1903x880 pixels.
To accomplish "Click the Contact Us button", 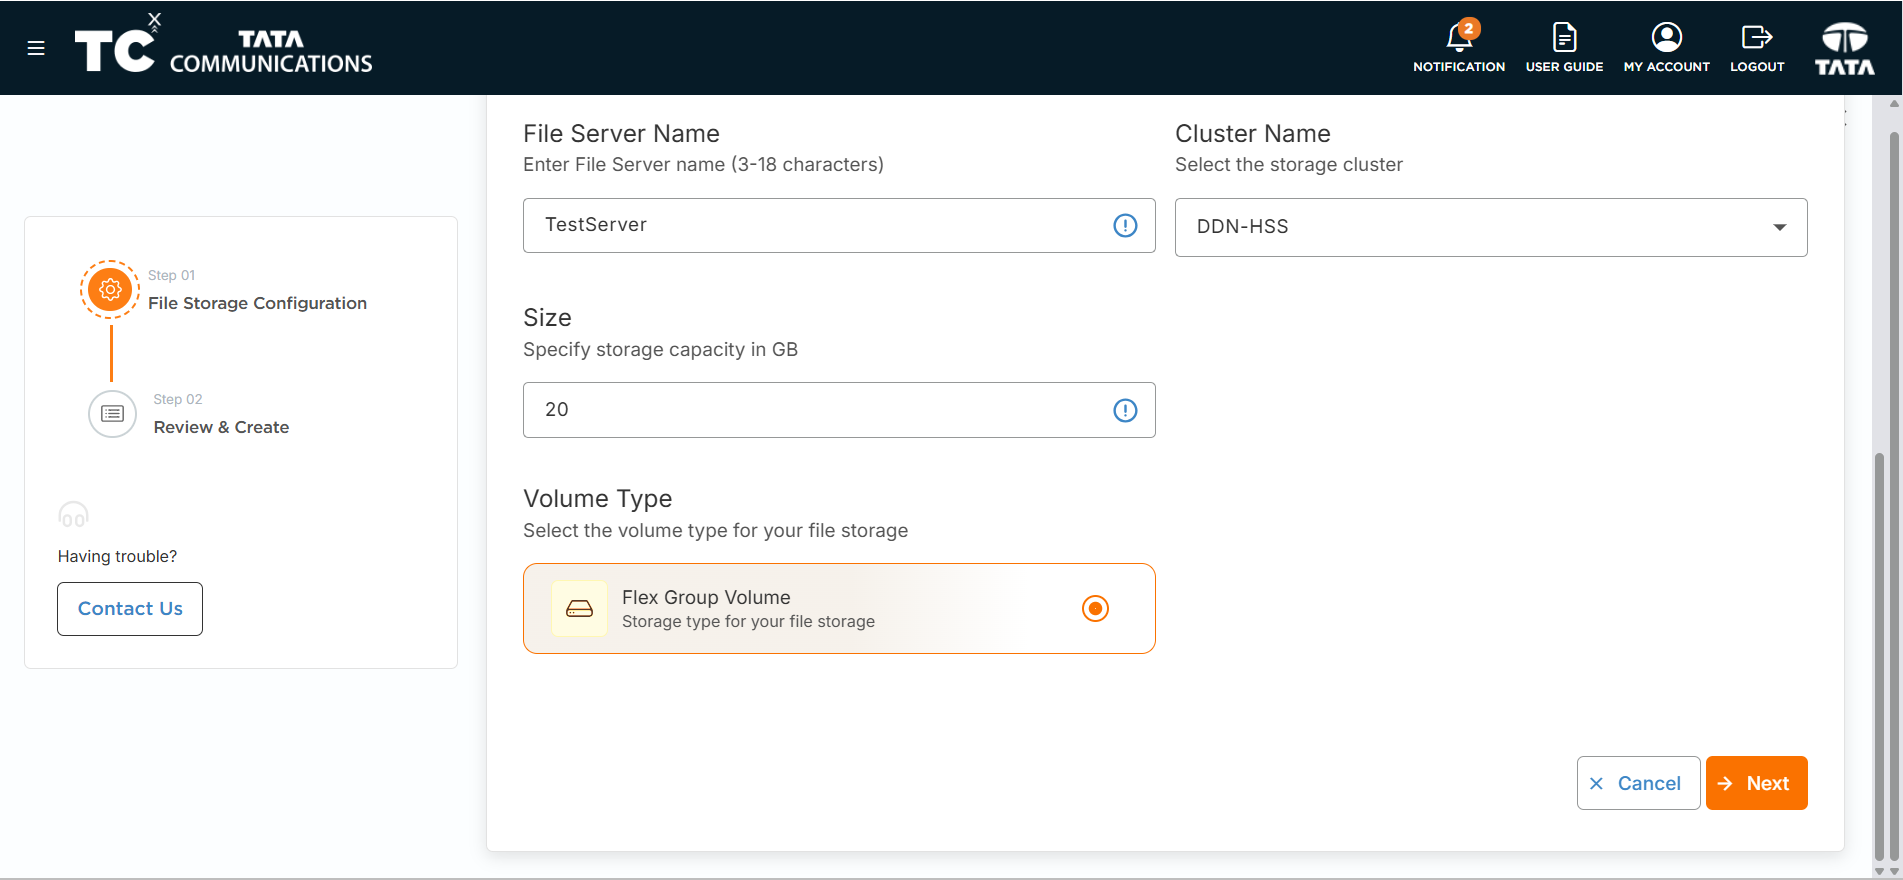I will (x=130, y=609).
